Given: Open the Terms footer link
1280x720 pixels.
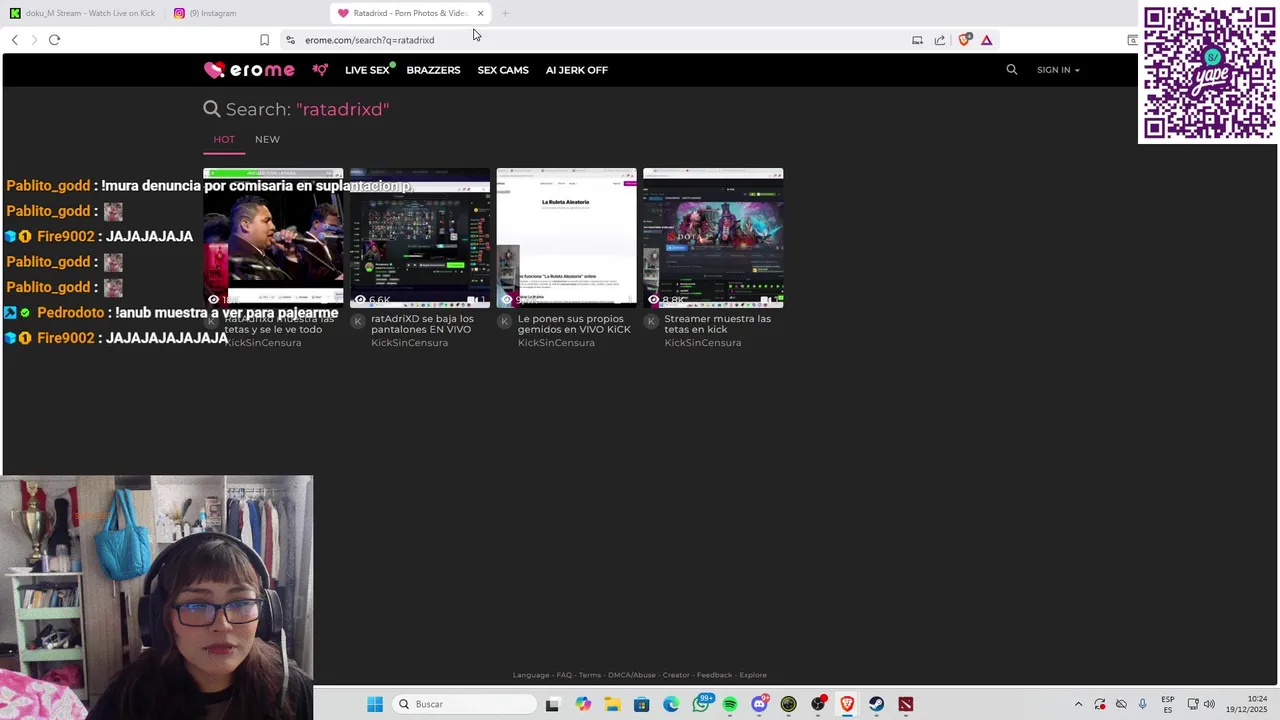Looking at the screenshot, I should point(590,675).
